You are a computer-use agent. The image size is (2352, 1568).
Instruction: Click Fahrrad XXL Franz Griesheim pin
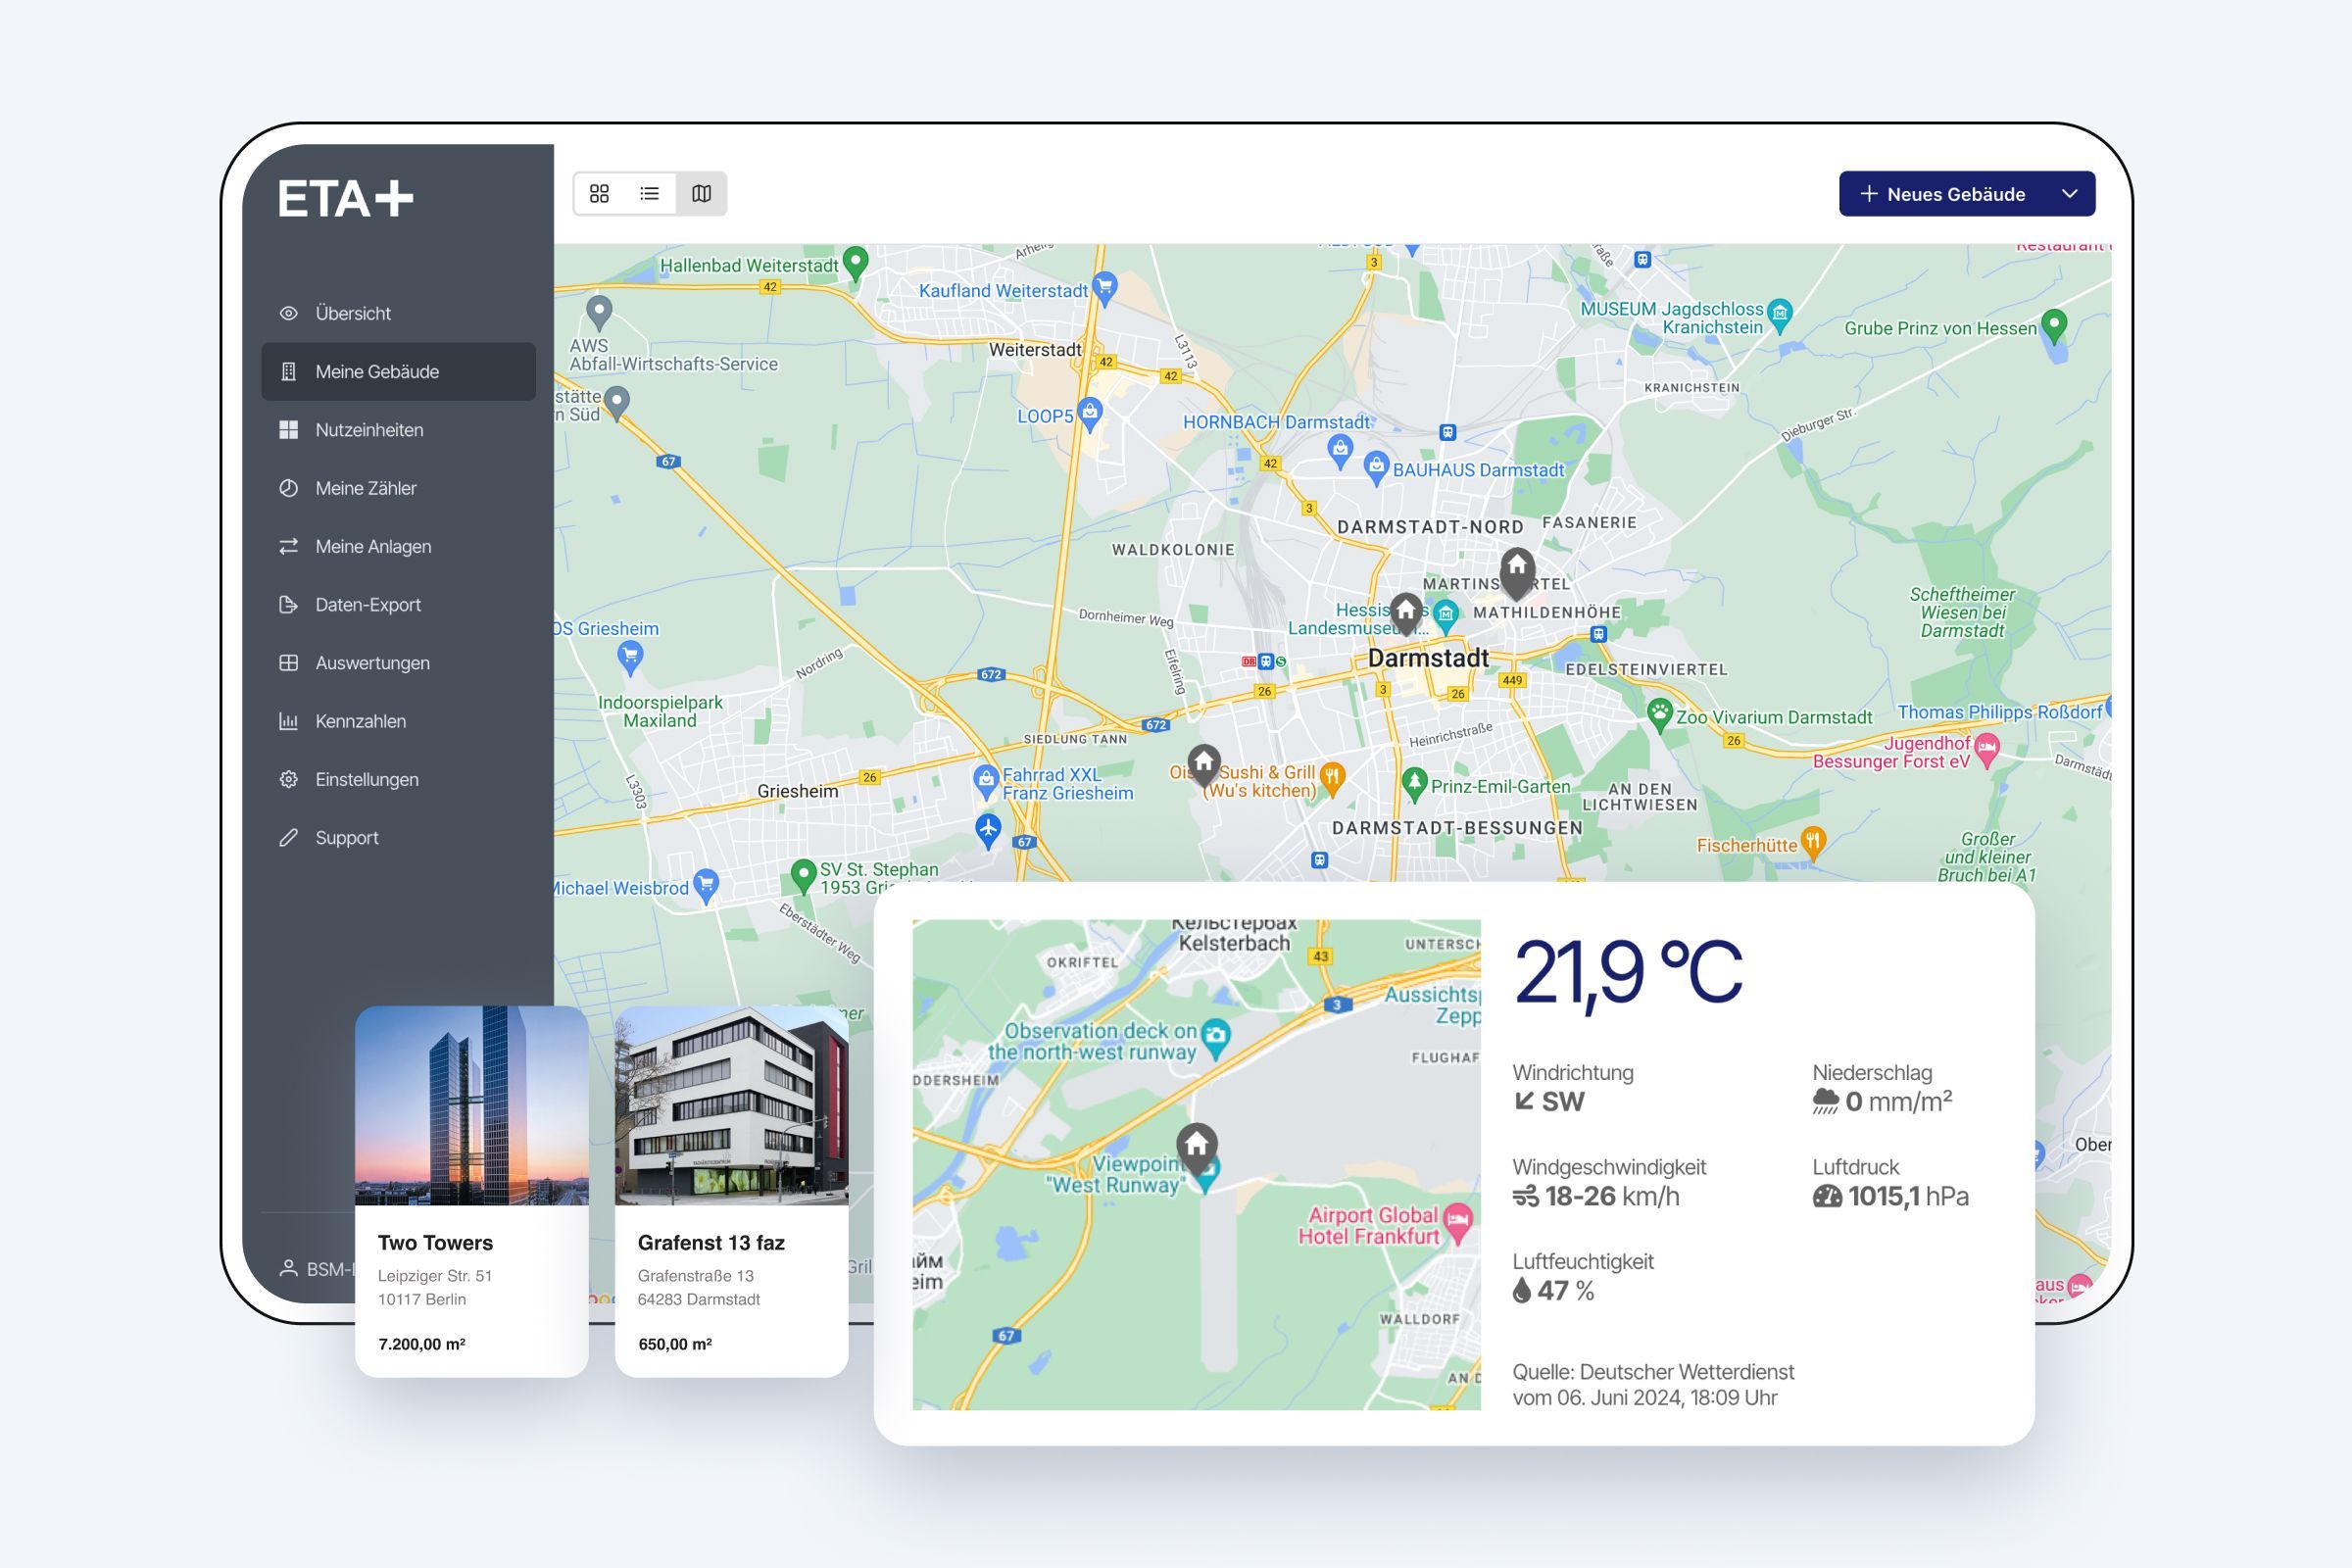[x=986, y=781]
